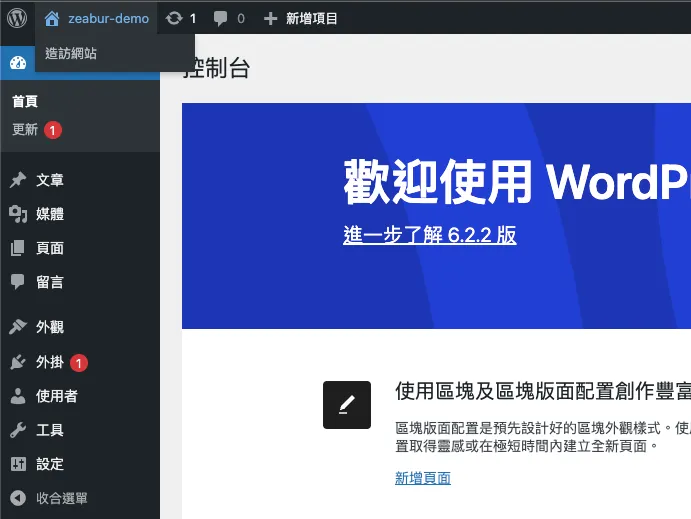Select 造訪網站 from the dropdown
Image resolution: width=691 pixels, height=519 pixels.
(71, 53)
